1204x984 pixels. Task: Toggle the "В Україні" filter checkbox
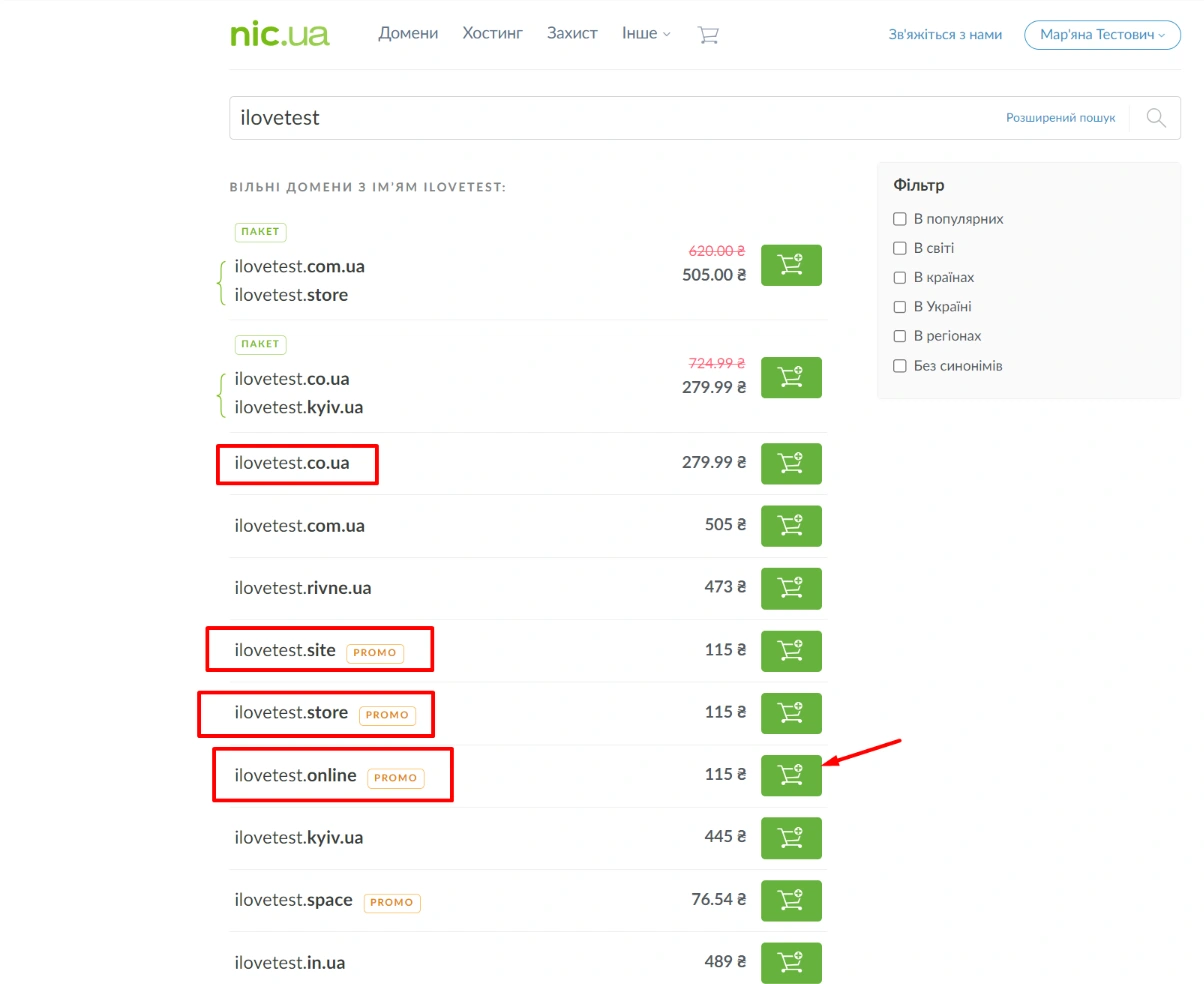point(900,307)
